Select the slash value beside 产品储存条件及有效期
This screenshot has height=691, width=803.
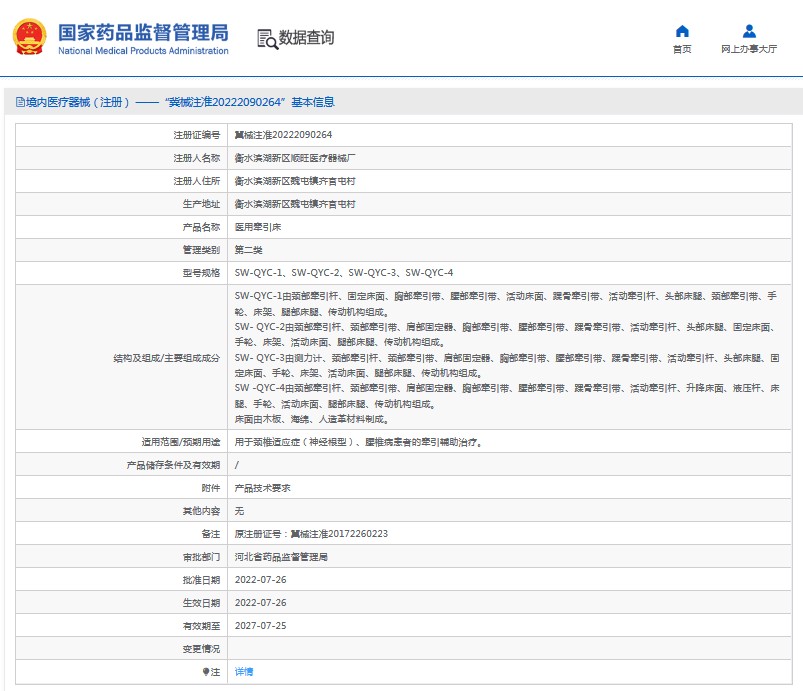pyautogui.click(x=237, y=465)
